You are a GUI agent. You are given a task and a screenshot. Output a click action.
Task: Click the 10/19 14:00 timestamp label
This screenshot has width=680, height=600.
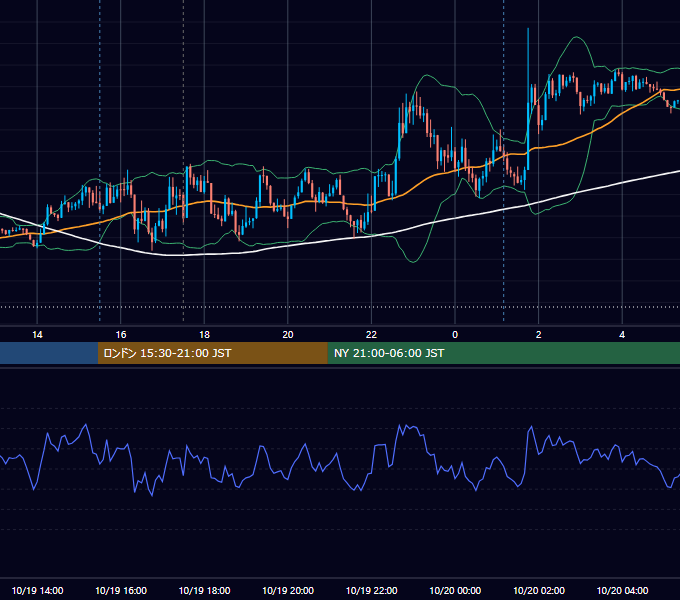tap(37, 590)
